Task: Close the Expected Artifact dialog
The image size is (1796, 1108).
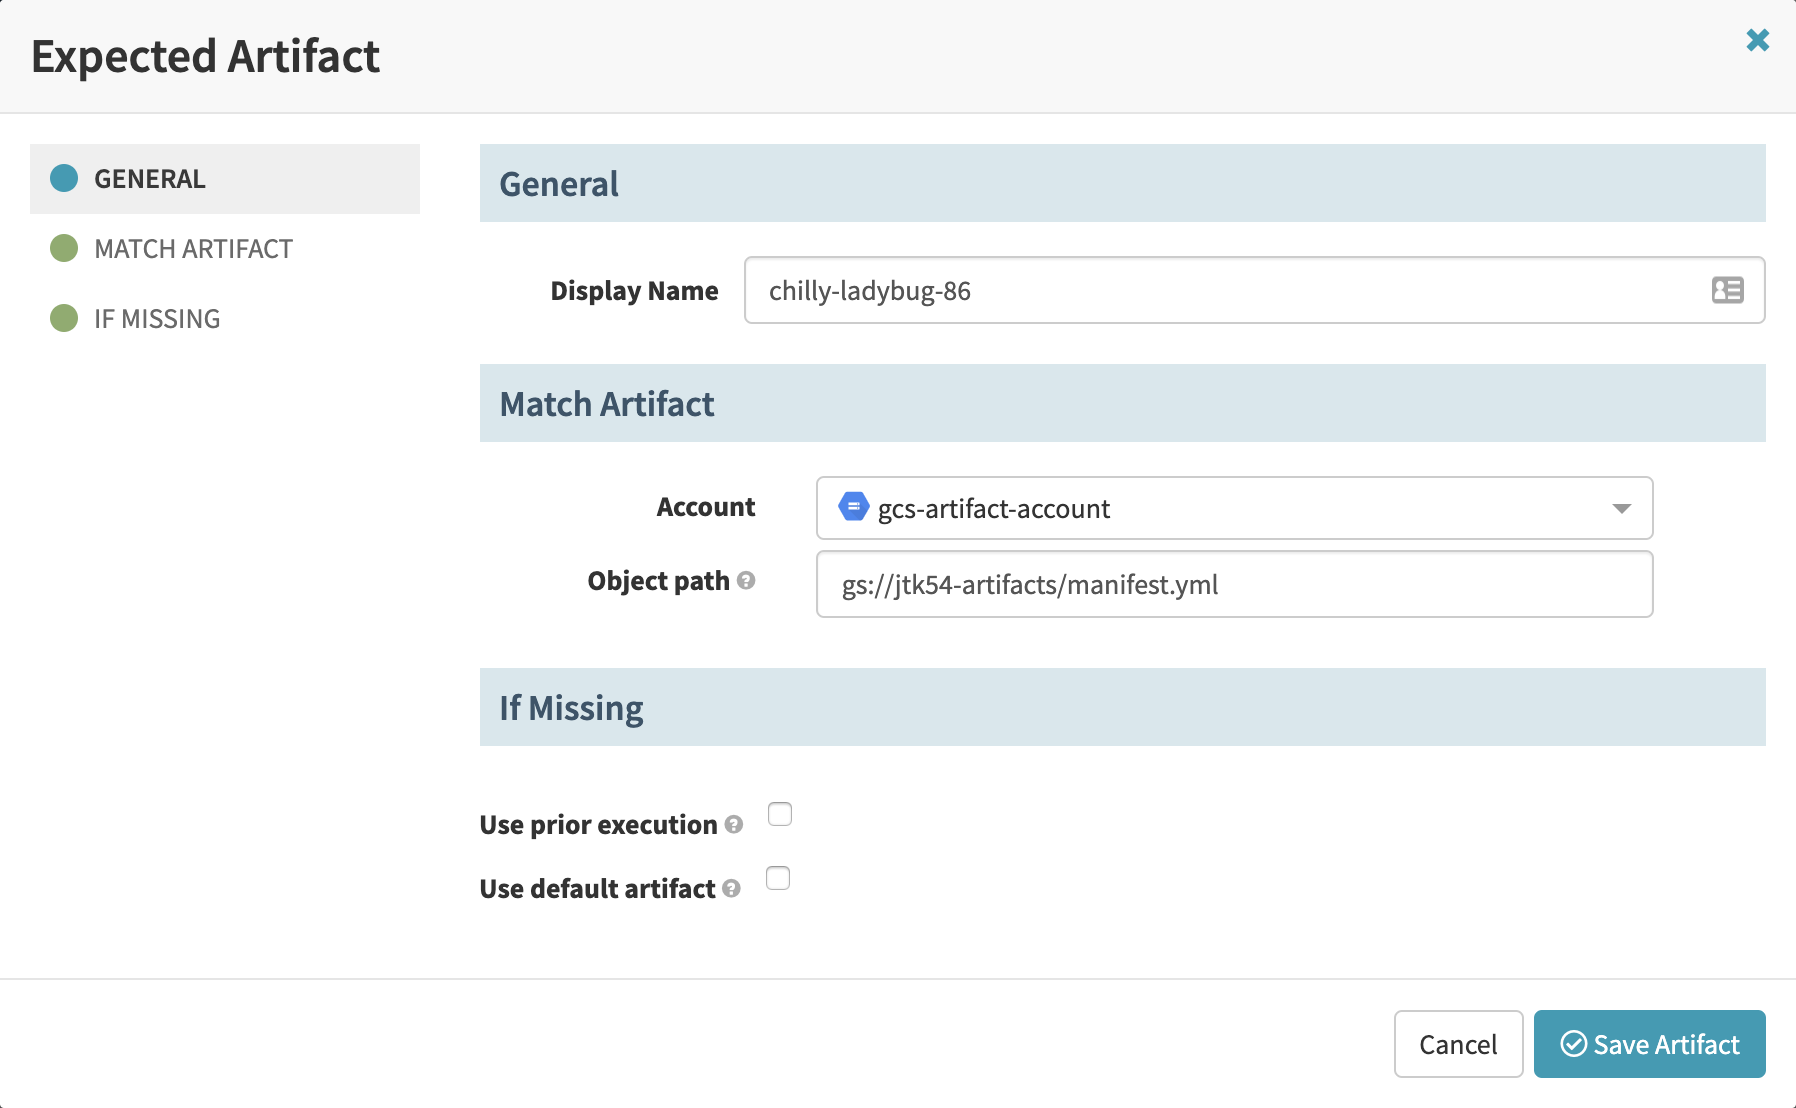Action: [1757, 40]
